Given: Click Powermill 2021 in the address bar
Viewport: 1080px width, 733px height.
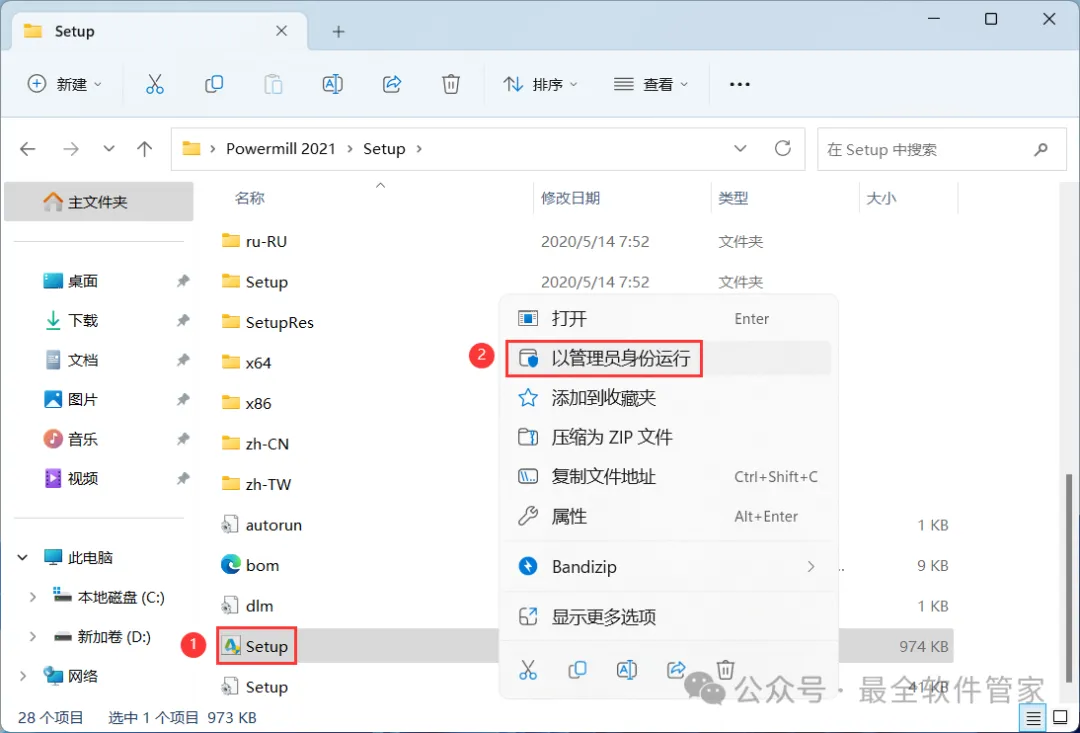Looking at the screenshot, I should pyautogui.click(x=281, y=149).
